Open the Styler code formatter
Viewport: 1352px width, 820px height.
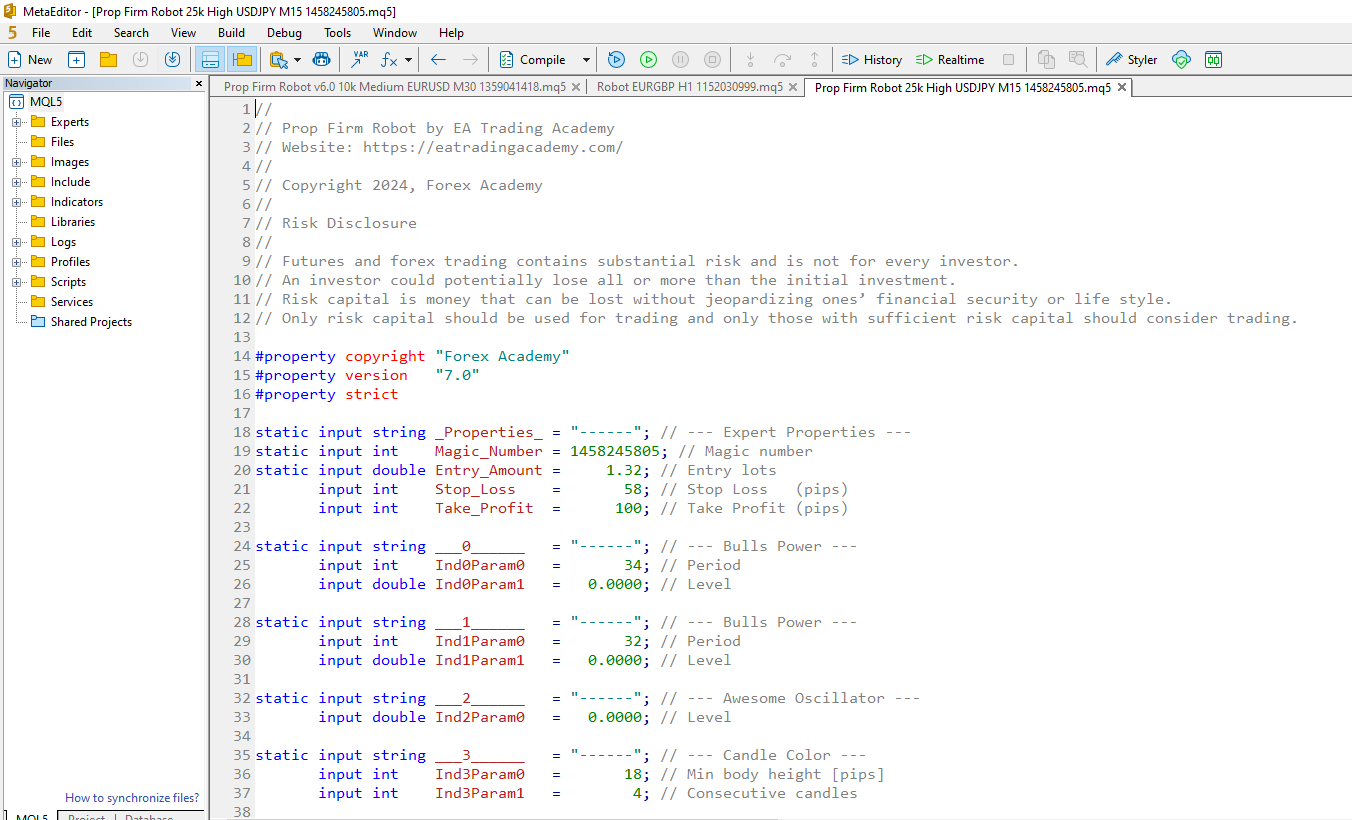pos(1131,60)
